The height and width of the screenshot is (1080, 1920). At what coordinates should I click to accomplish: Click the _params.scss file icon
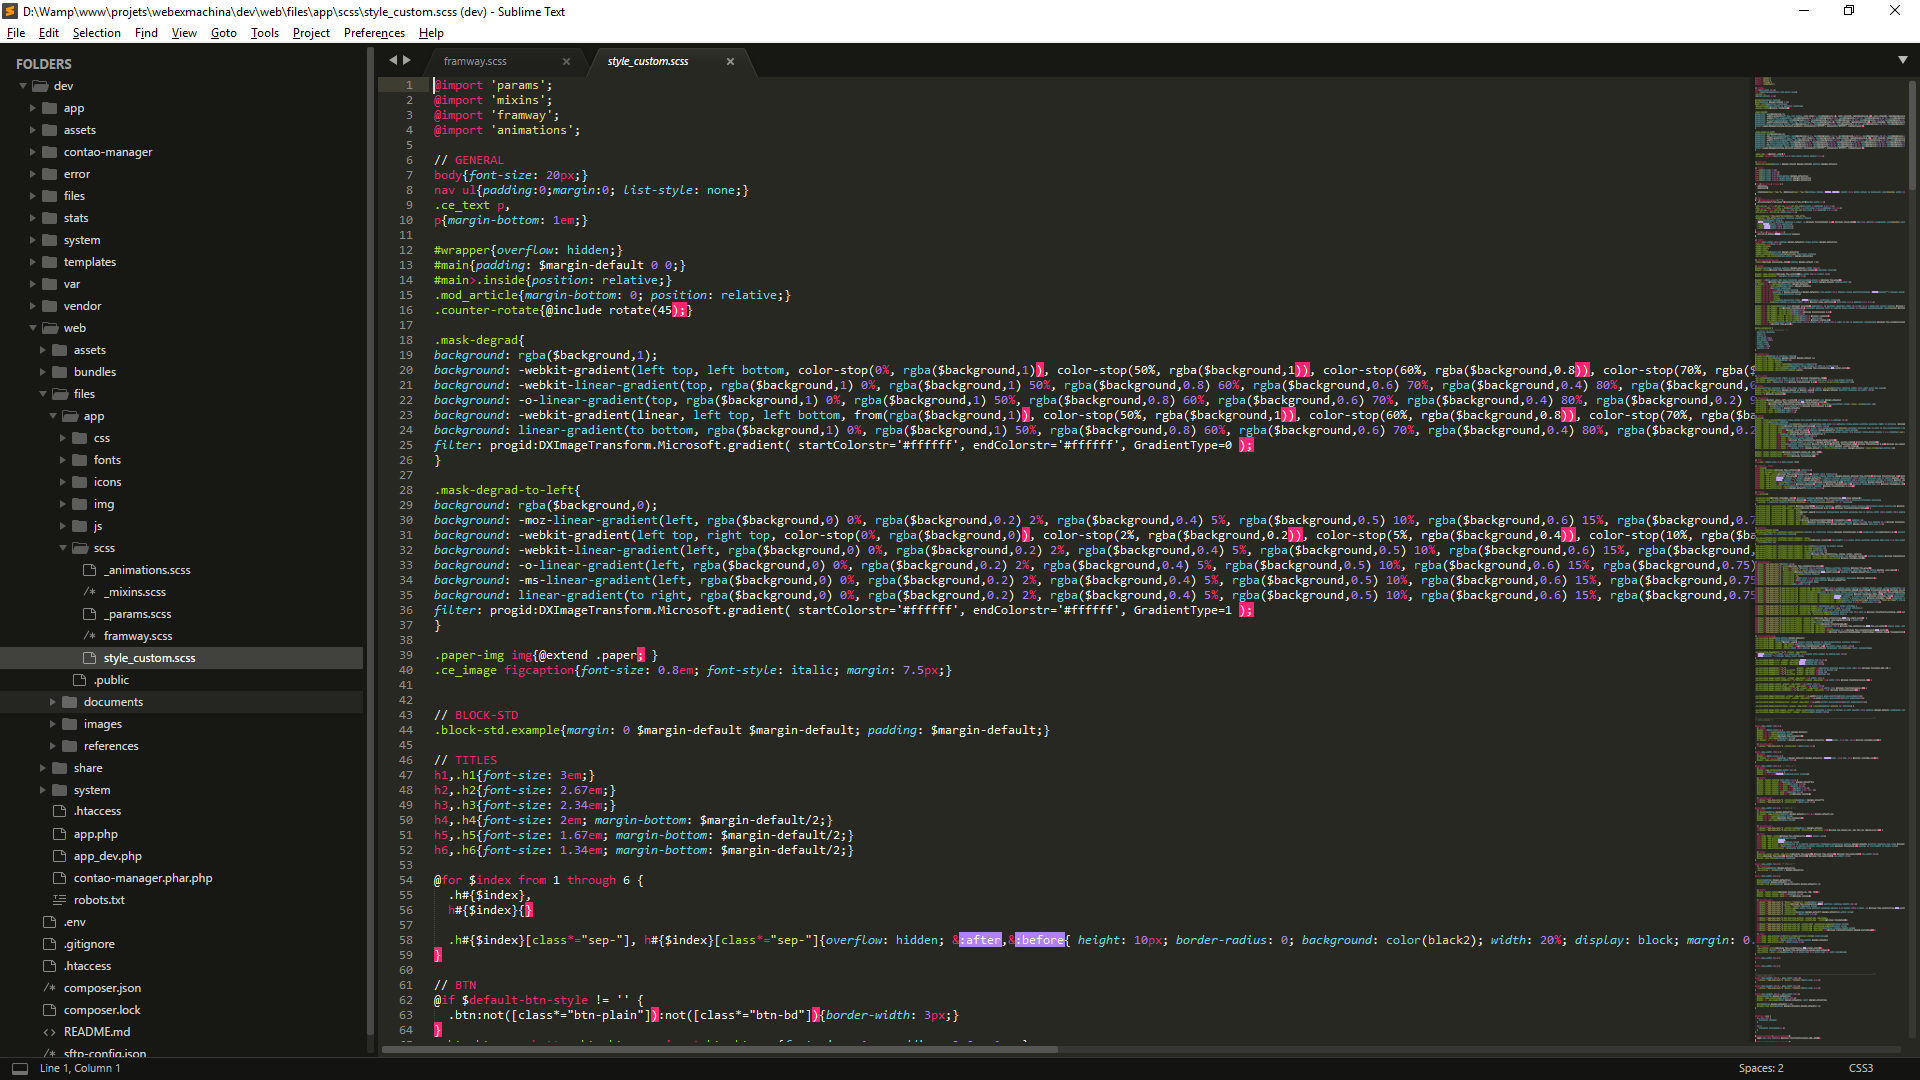coord(90,614)
